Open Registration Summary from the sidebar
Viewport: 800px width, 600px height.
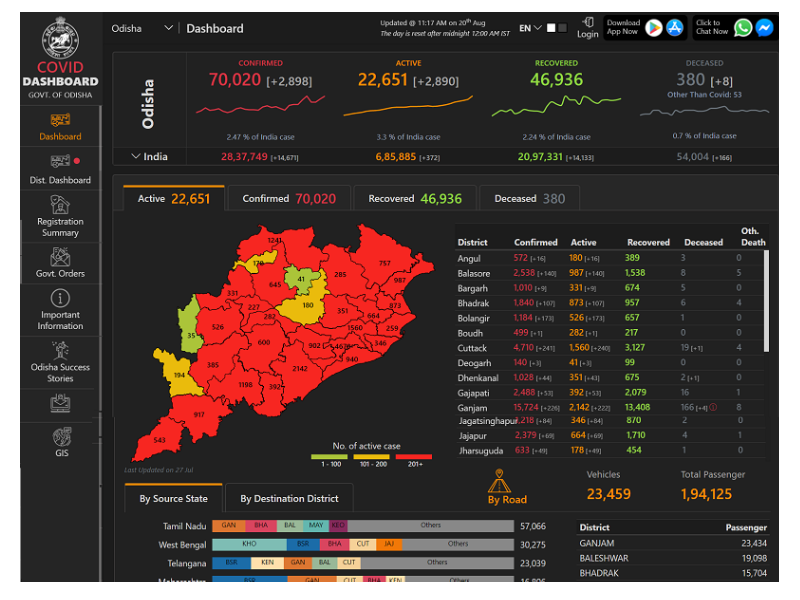(x=60, y=205)
